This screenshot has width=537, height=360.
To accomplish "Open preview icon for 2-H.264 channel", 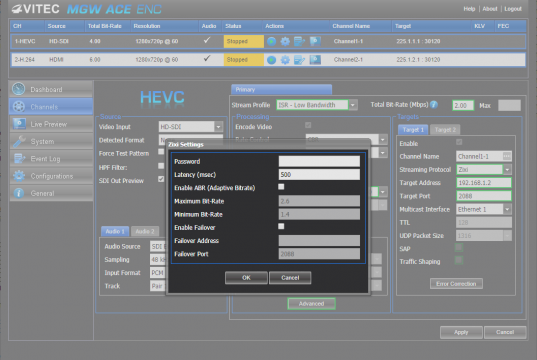I will (x=315, y=60).
